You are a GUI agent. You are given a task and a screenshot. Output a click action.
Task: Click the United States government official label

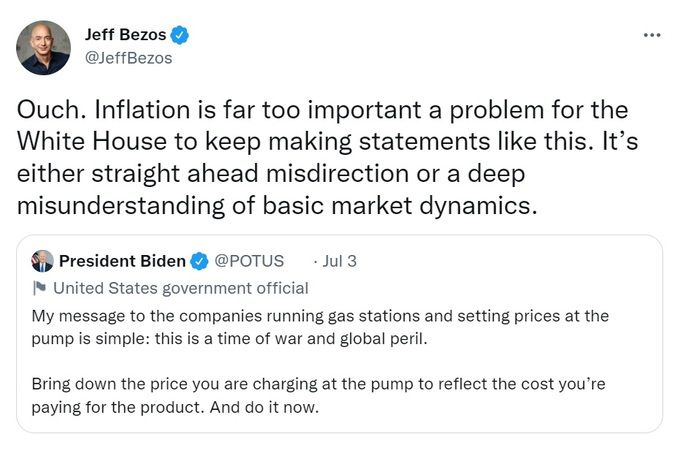coord(180,288)
